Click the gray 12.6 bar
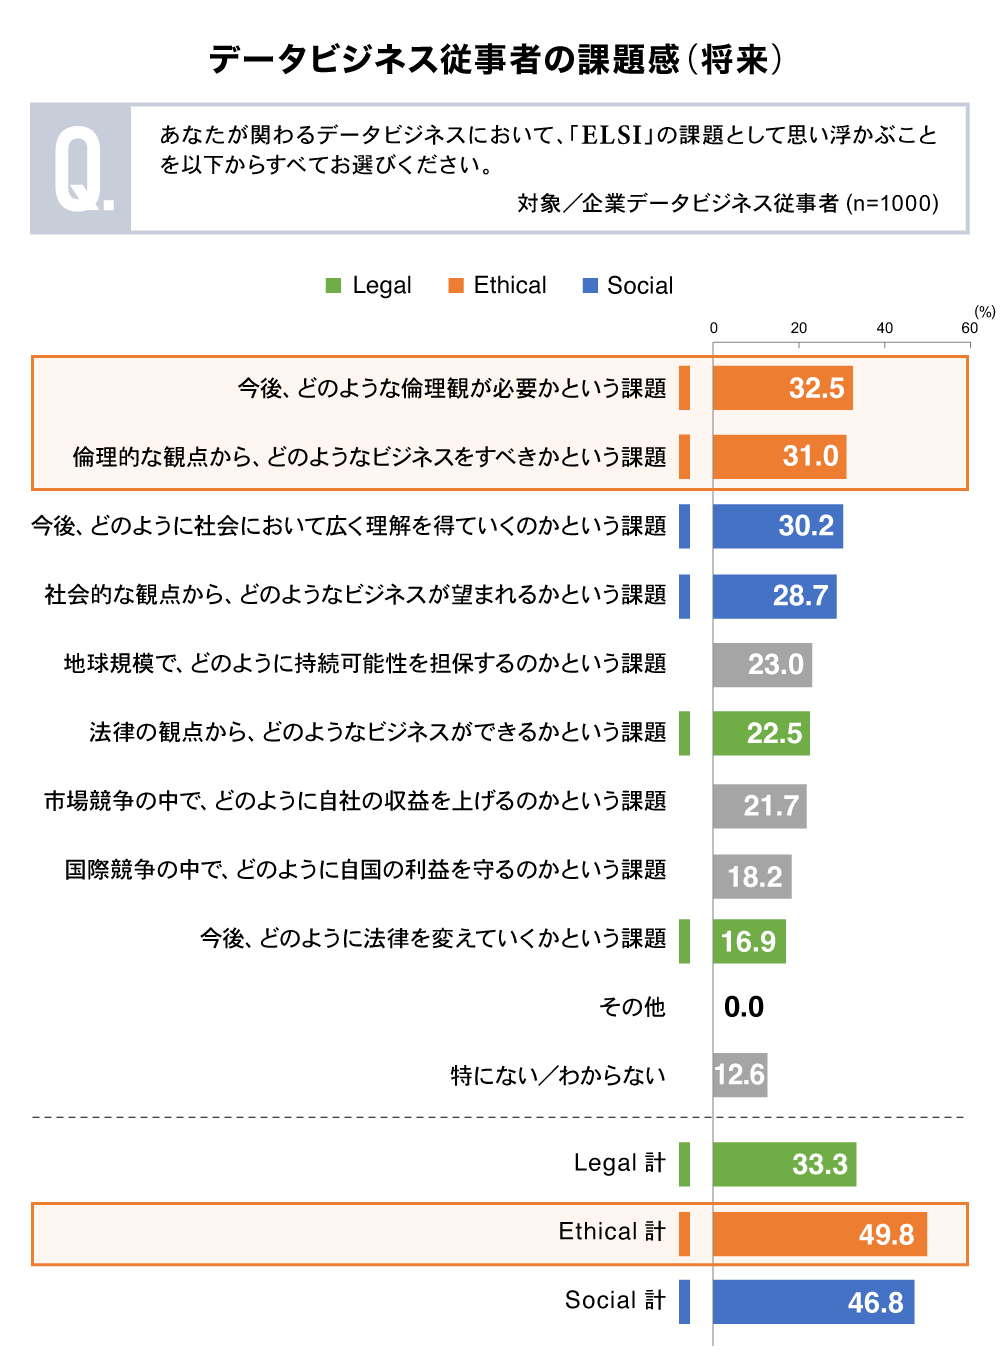Viewport: 1000px width, 1372px height. 740,1075
